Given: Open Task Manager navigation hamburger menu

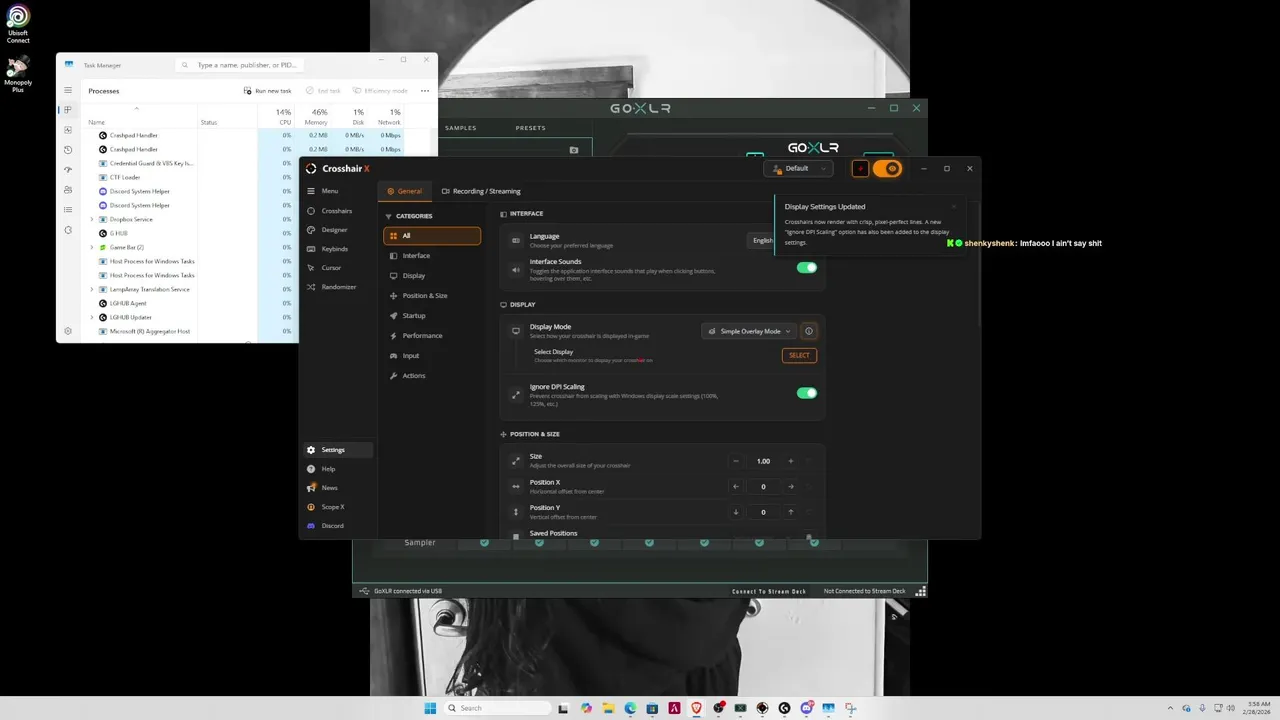Looking at the screenshot, I should click(x=68, y=91).
